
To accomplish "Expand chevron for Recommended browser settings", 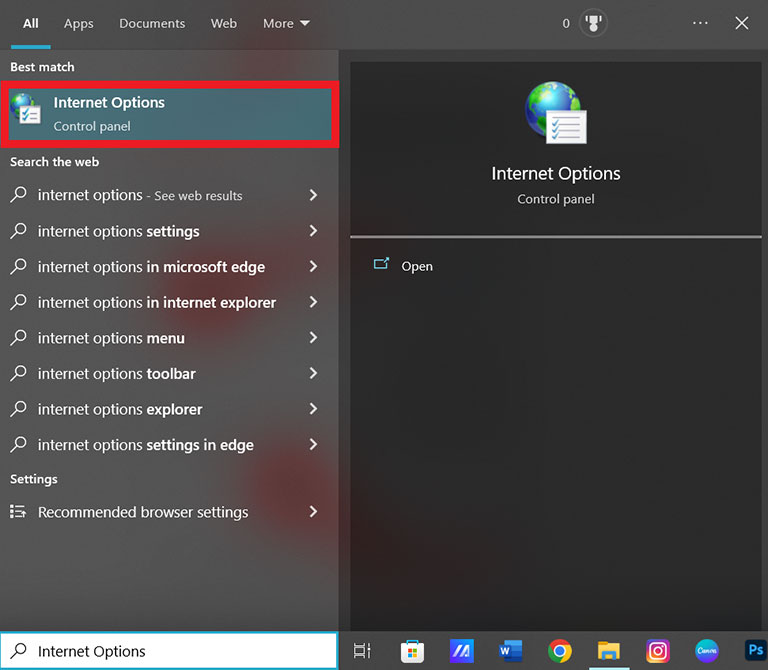I will click(313, 512).
